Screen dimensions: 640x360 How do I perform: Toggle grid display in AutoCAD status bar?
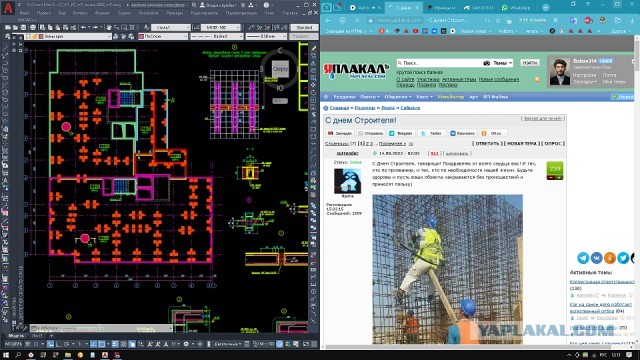click(29, 344)
